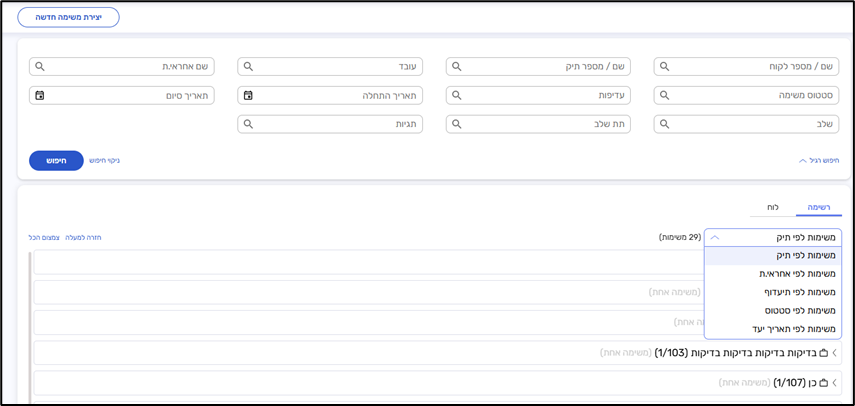Image resolution: width=855 pixels, height=406 pixels.
Task: Click יצירת משימה חדשה button
Action: click(68, 17)
